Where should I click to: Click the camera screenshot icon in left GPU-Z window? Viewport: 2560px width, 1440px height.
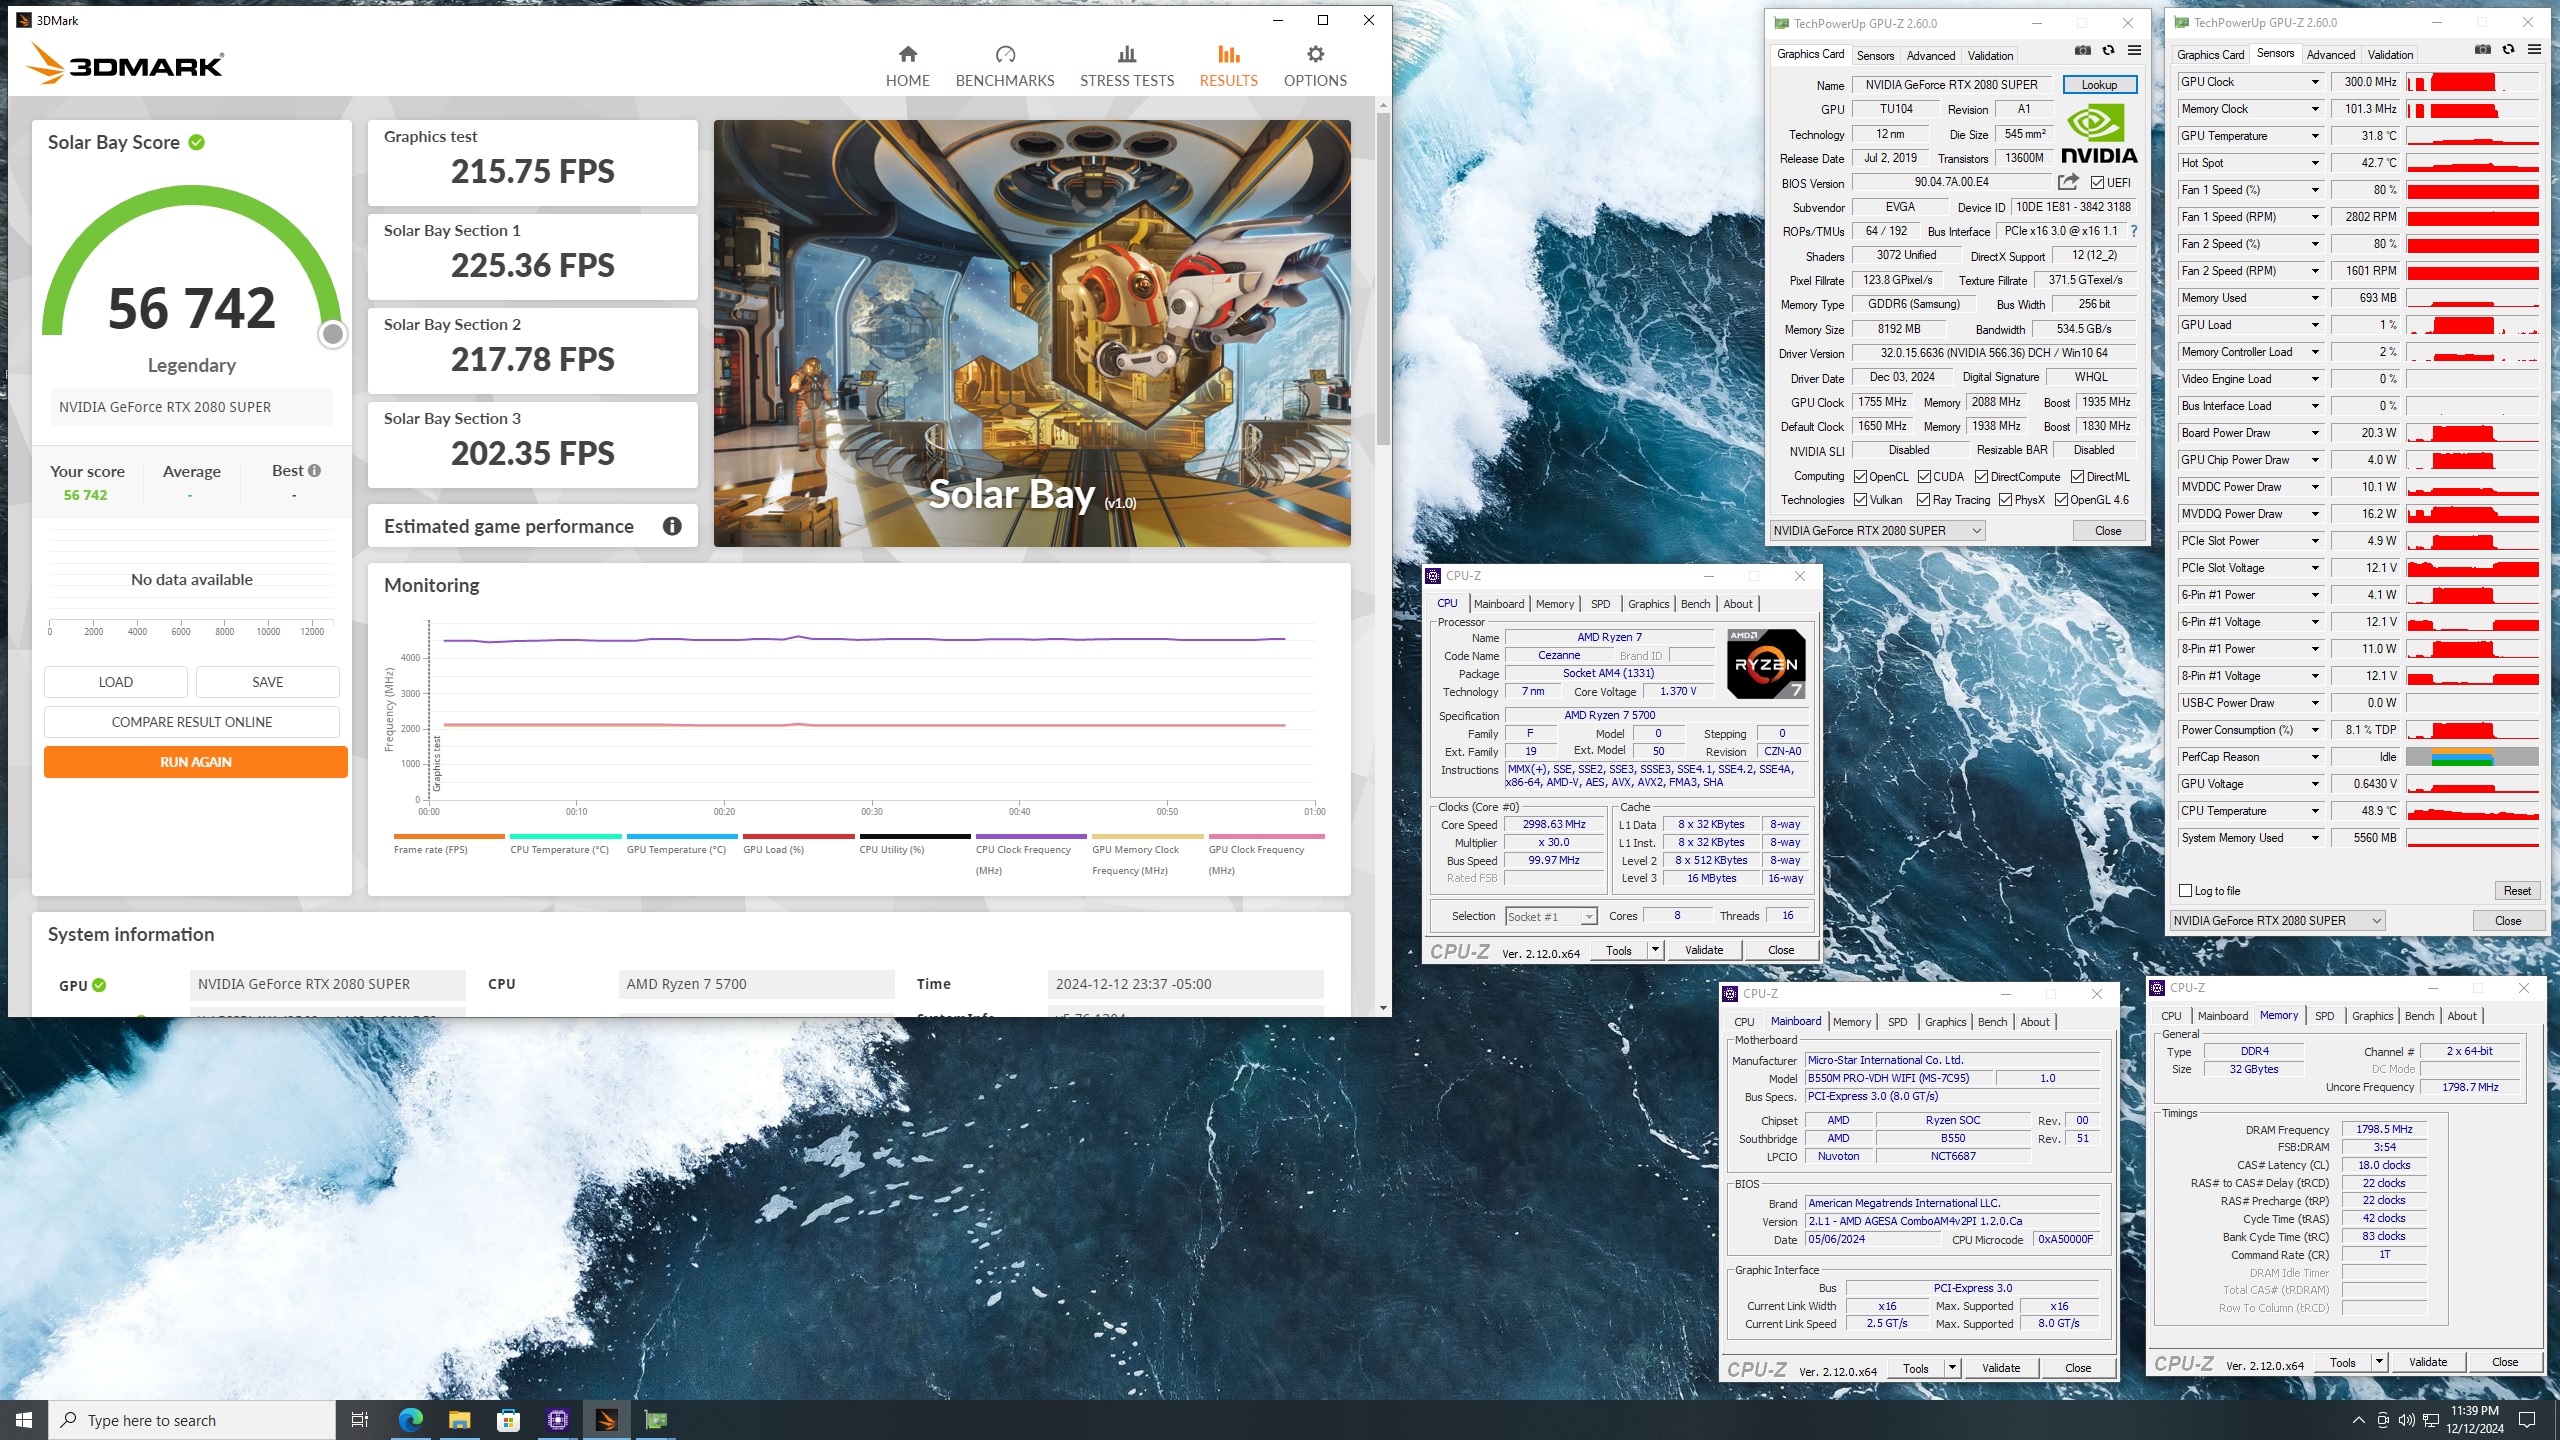click(x=2082, y=51)
